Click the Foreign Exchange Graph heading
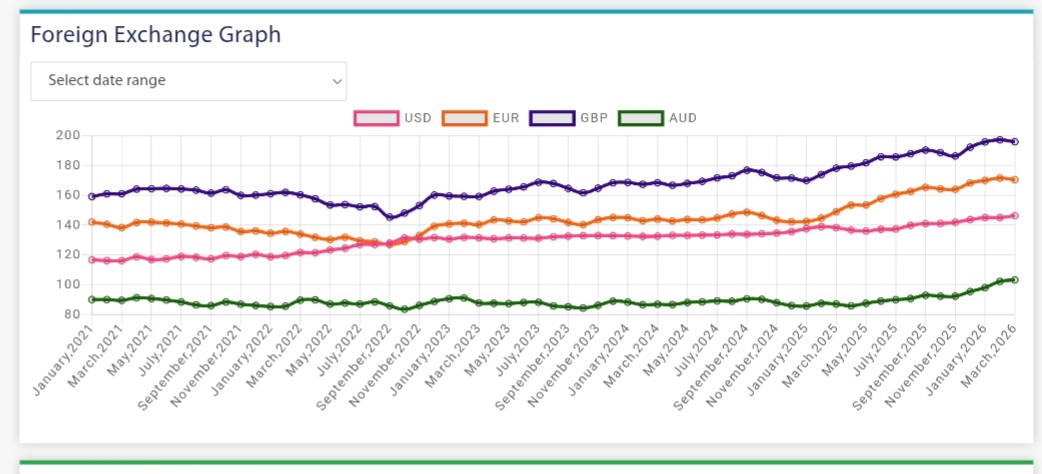Viewport: 1042px width, 474px height. click(155, 35)
